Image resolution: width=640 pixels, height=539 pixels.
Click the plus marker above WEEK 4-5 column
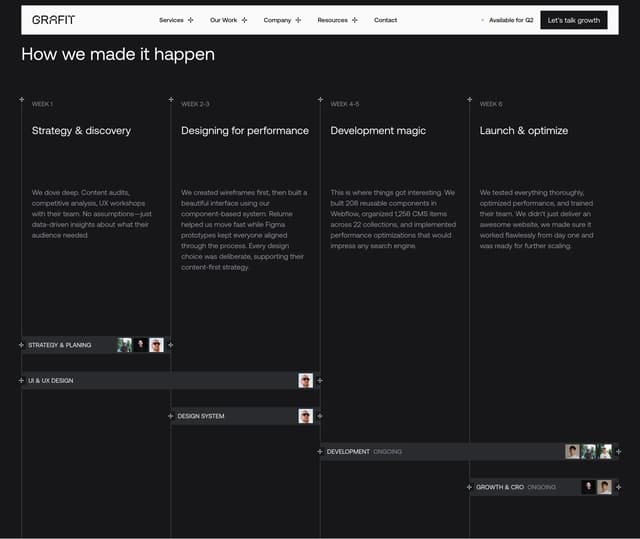320,99
